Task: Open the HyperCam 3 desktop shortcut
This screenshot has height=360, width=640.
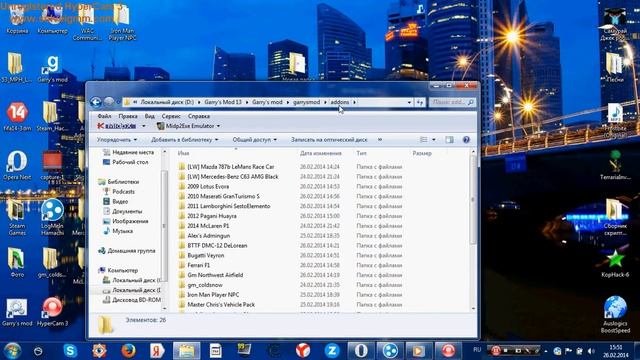Action: click(x=52, y=312)
